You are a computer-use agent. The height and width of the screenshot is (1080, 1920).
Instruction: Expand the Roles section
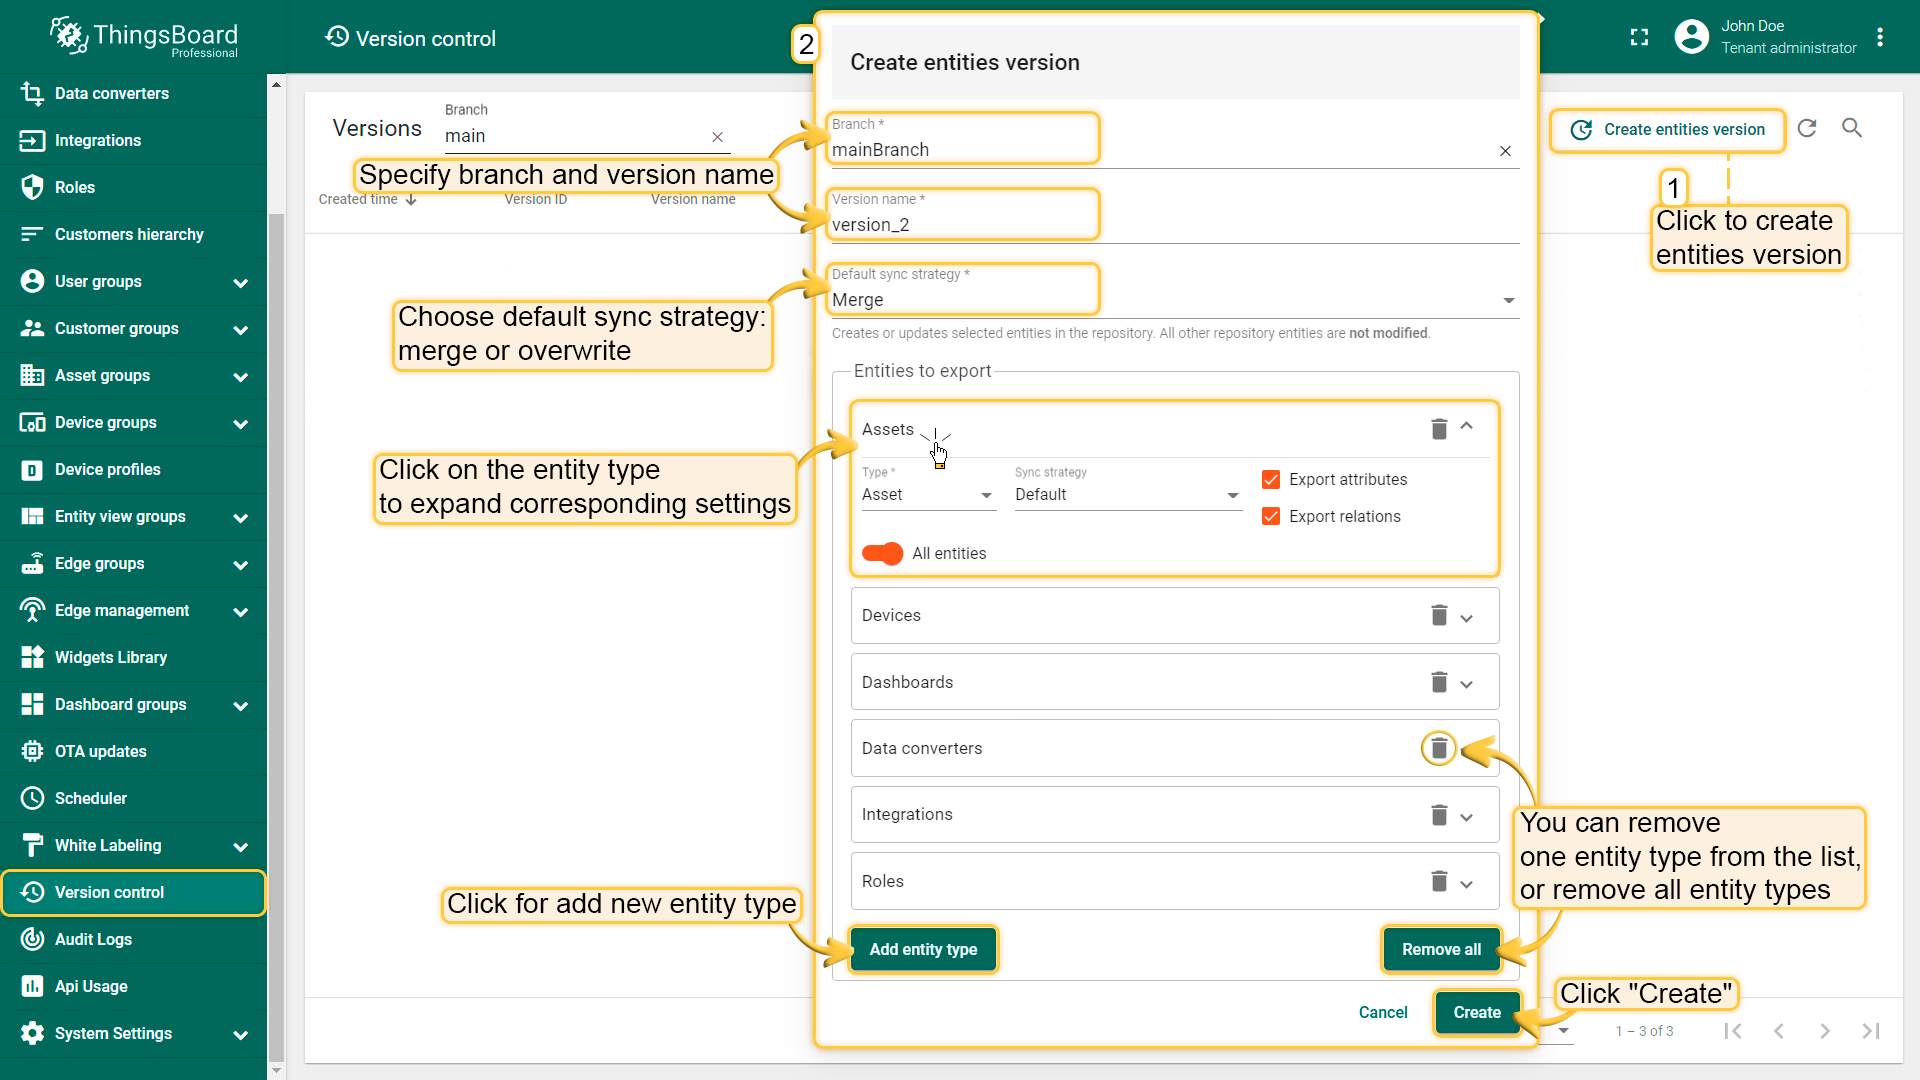click(1467, 884)
